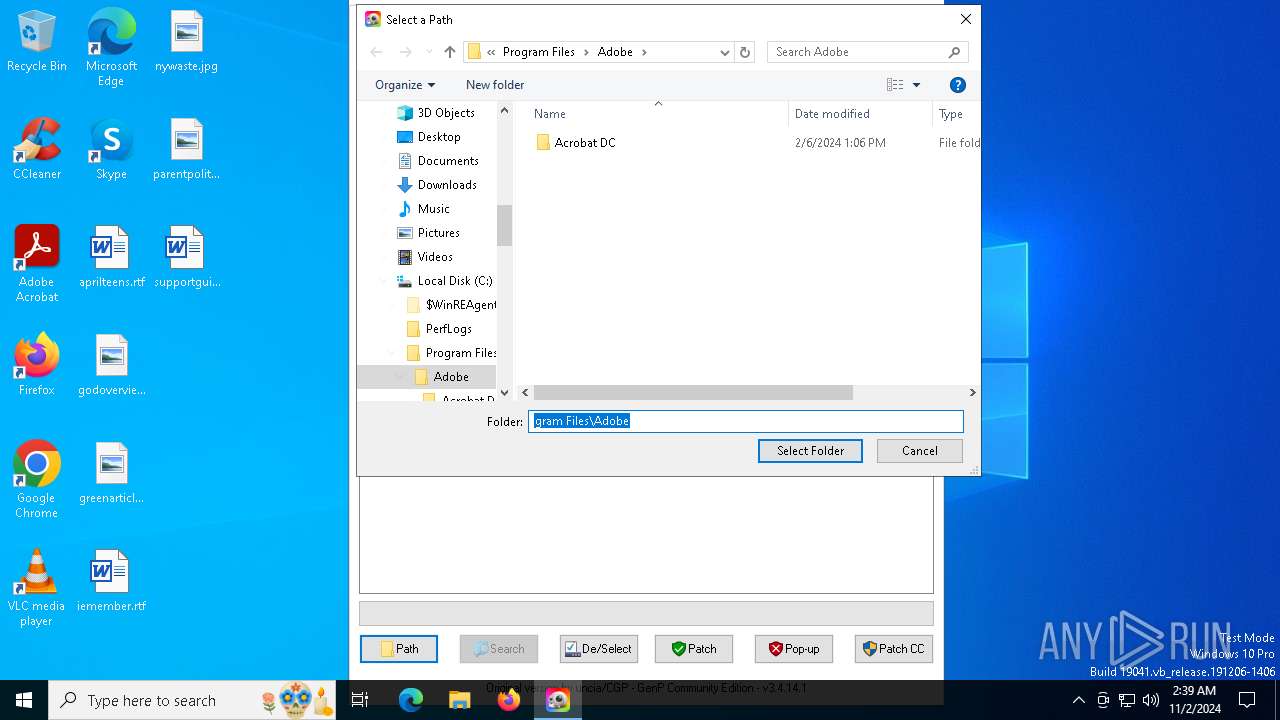1280x720 pixels.
Task: Open the notification center
Action: 1247,700
